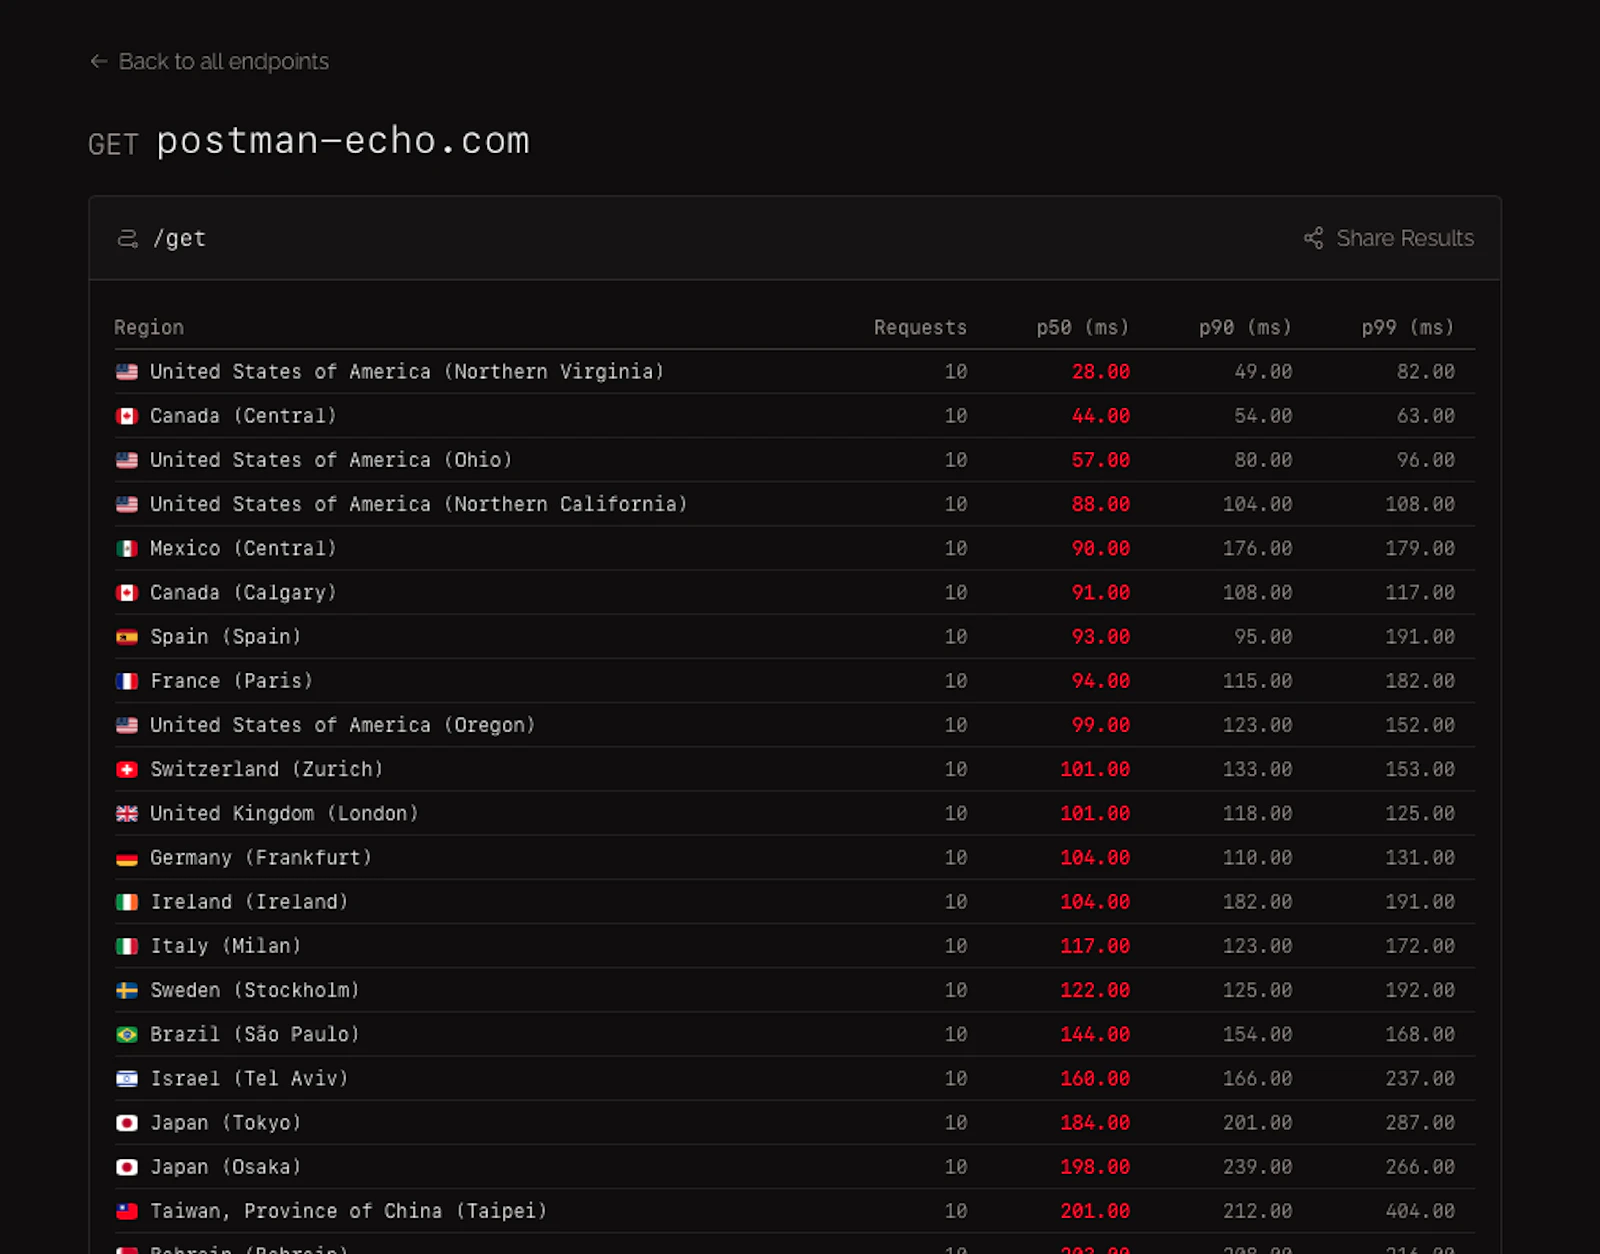Click the route icon beside /get
The width and height of the screenshot is (1600, 1254).
click(128, 238)
